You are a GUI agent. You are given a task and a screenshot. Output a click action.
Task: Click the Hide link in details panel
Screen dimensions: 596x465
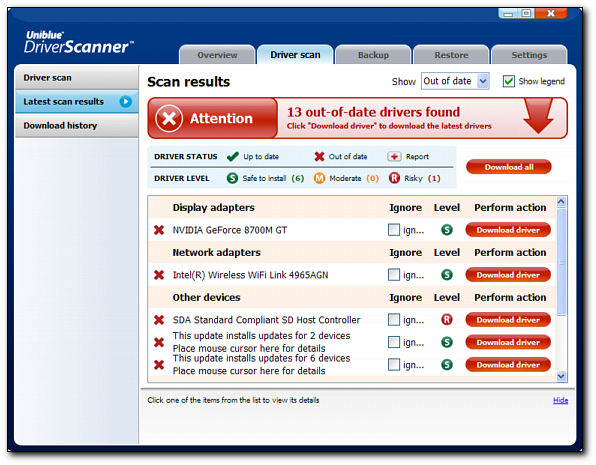(560, 400)
